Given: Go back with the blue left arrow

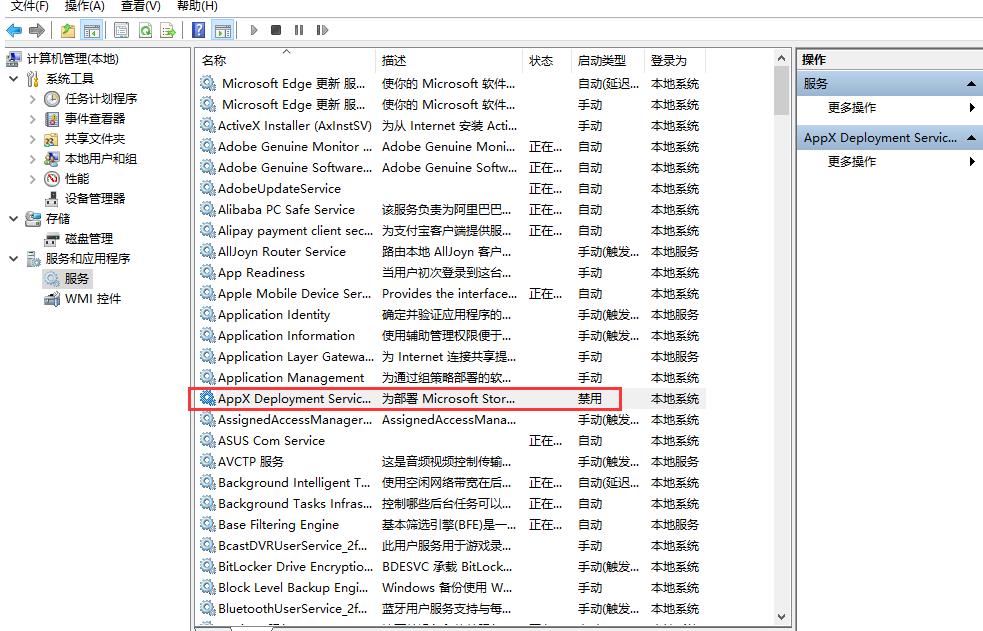Looking at the screenshot, I should (x=14, y=30).
